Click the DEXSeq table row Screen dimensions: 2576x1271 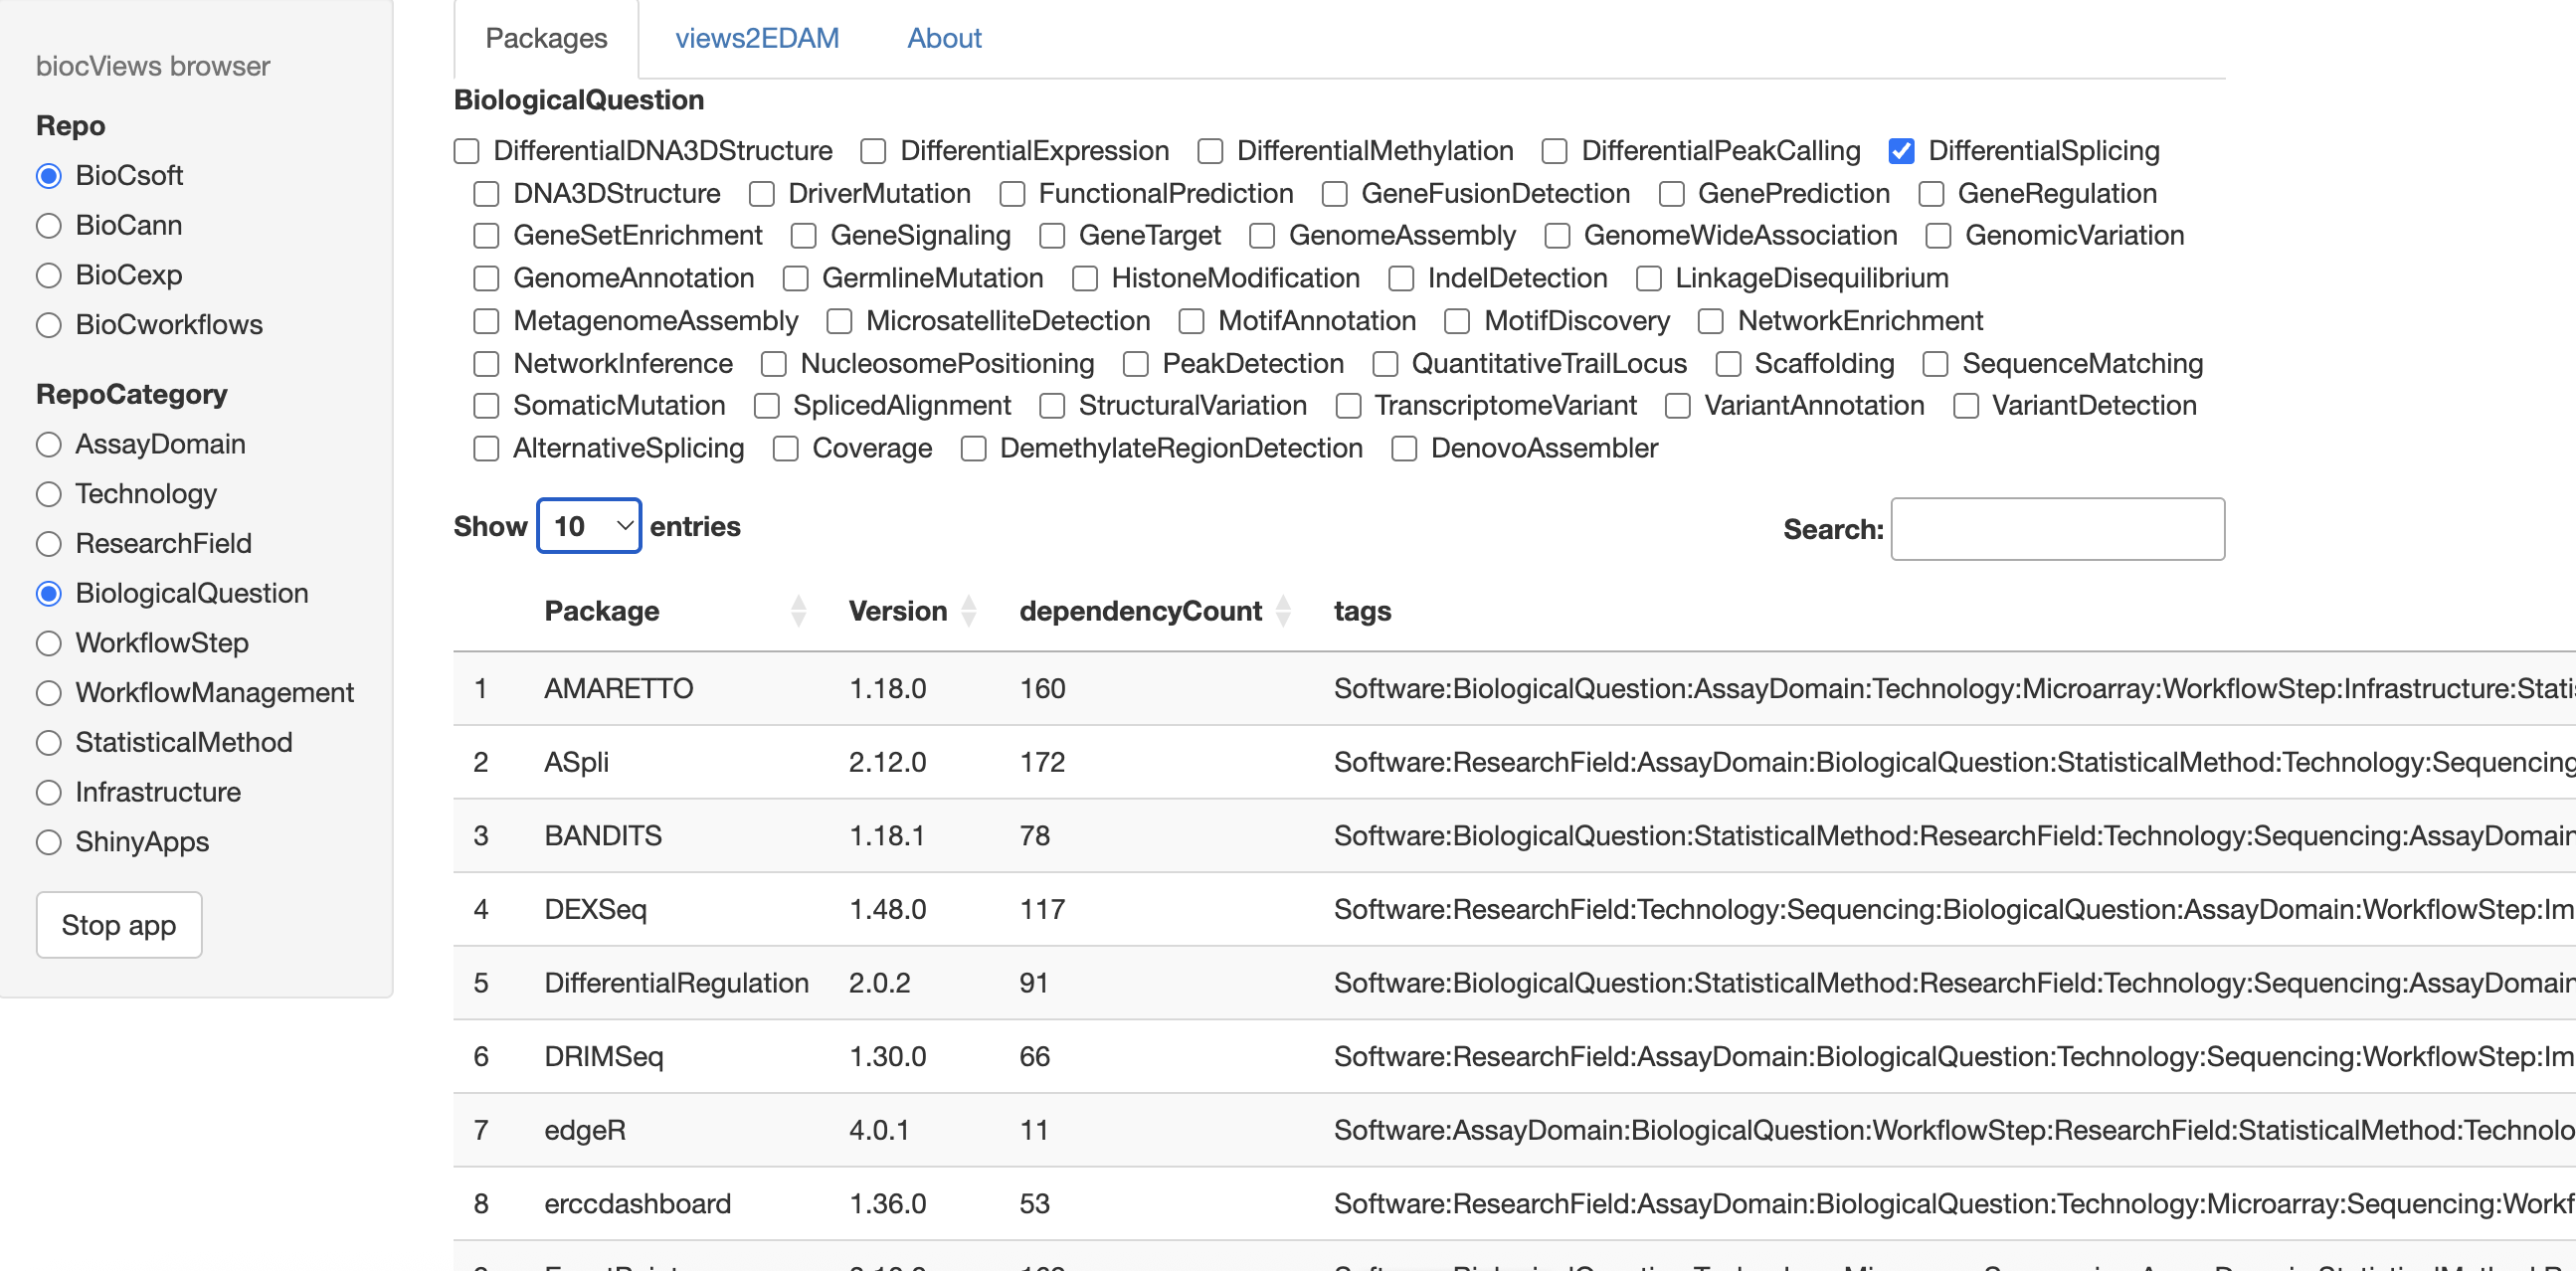[595, 909]
